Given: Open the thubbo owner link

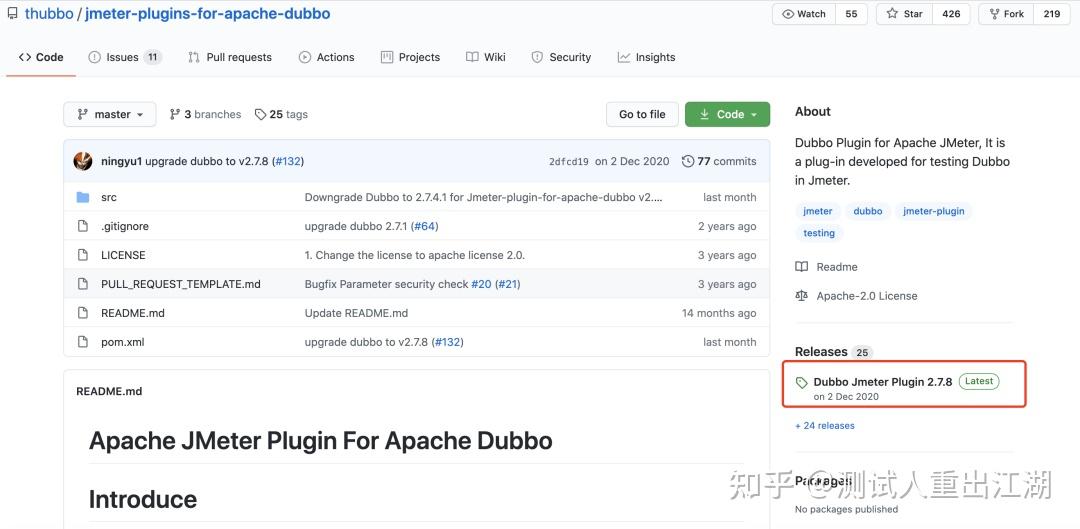Looking at the screenshot, I should 49,14.
